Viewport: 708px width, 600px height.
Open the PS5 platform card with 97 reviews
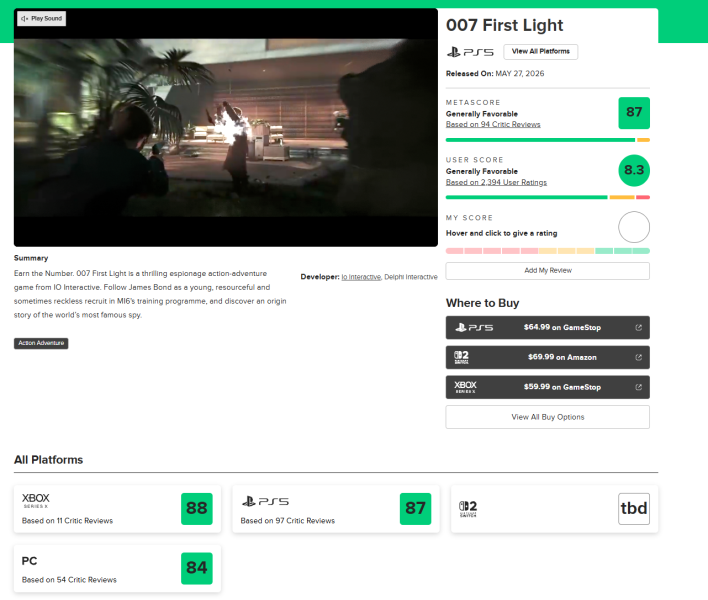(x=335, y=509)
